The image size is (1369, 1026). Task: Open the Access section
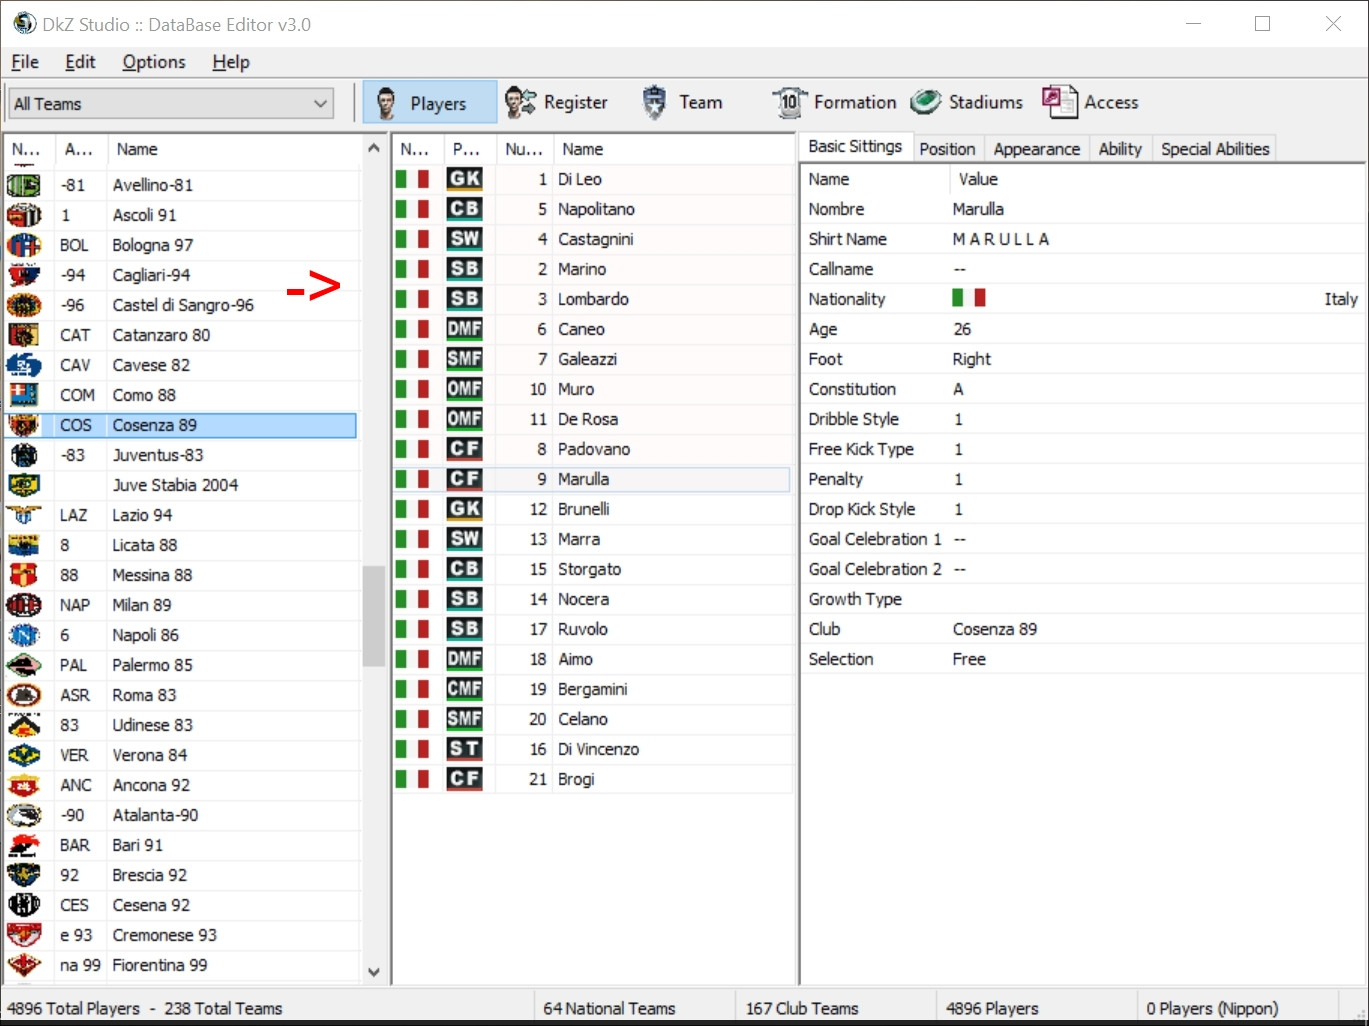pos(1090,102)
